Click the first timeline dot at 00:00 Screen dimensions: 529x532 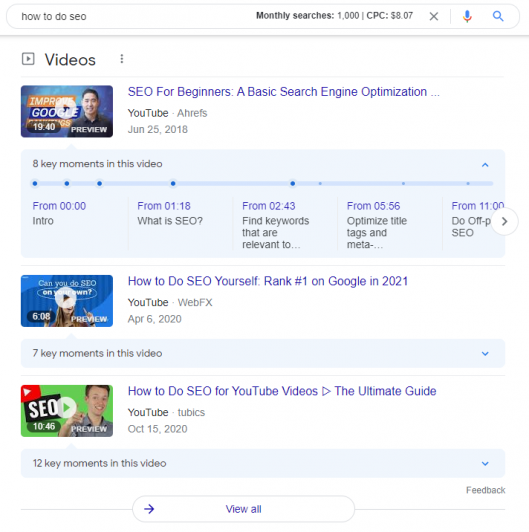[35, 184]
